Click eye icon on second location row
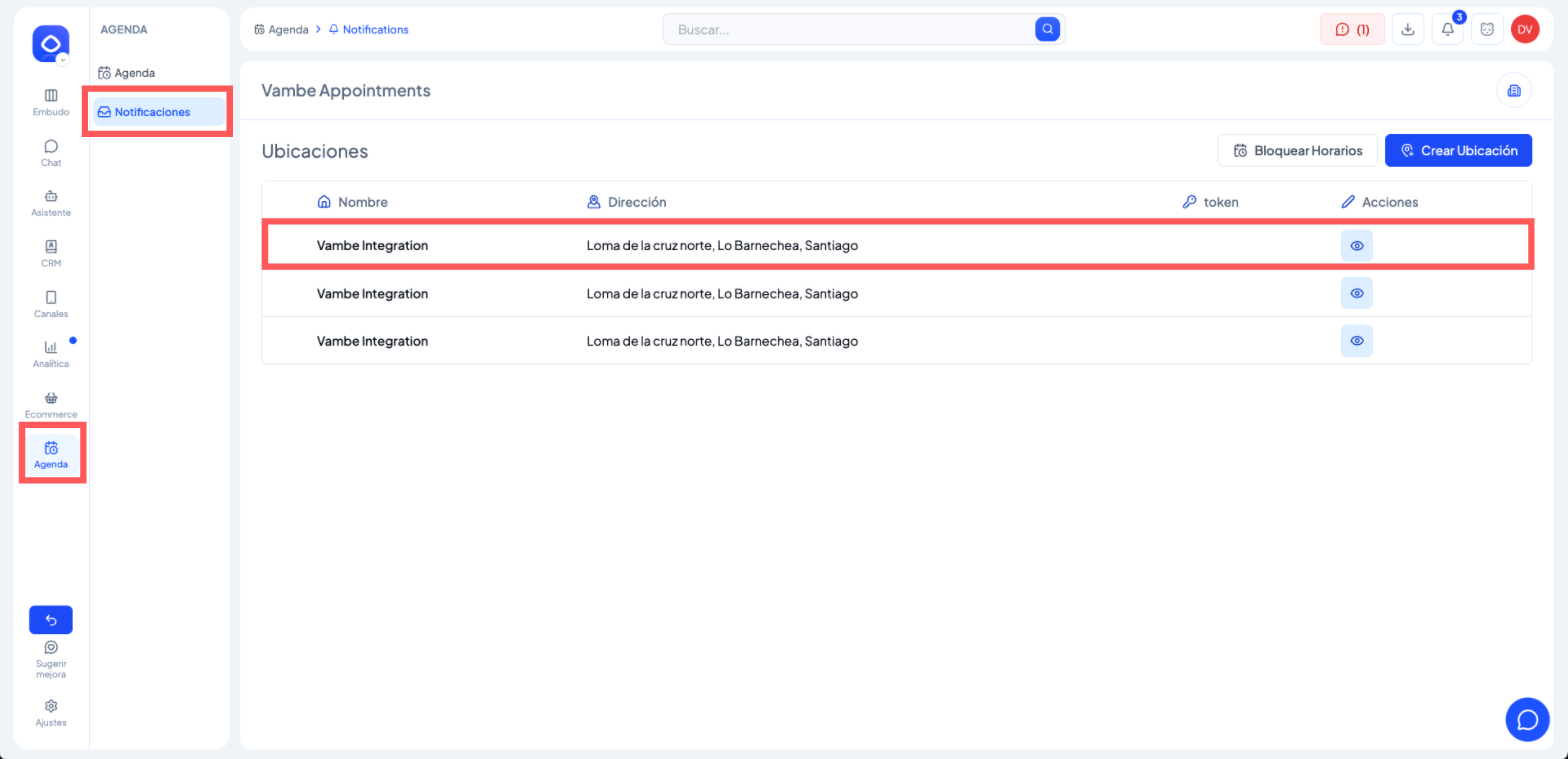This screenshot has height=759, width=1568. [1356, 293]
